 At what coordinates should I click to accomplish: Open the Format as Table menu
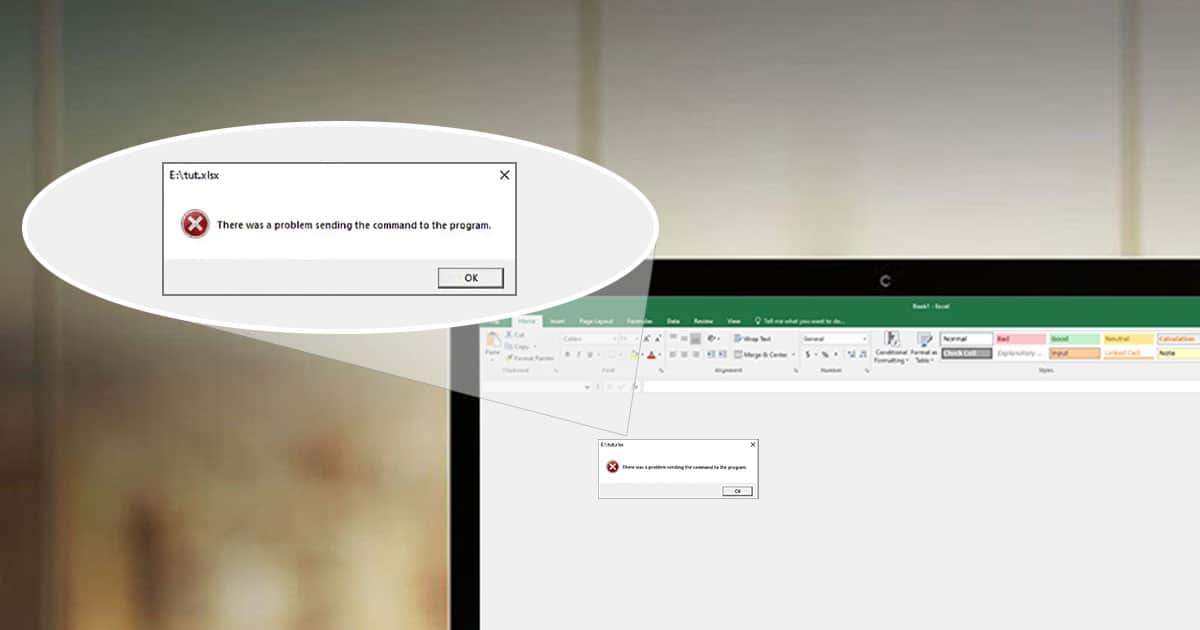click(x=923, y=346)
